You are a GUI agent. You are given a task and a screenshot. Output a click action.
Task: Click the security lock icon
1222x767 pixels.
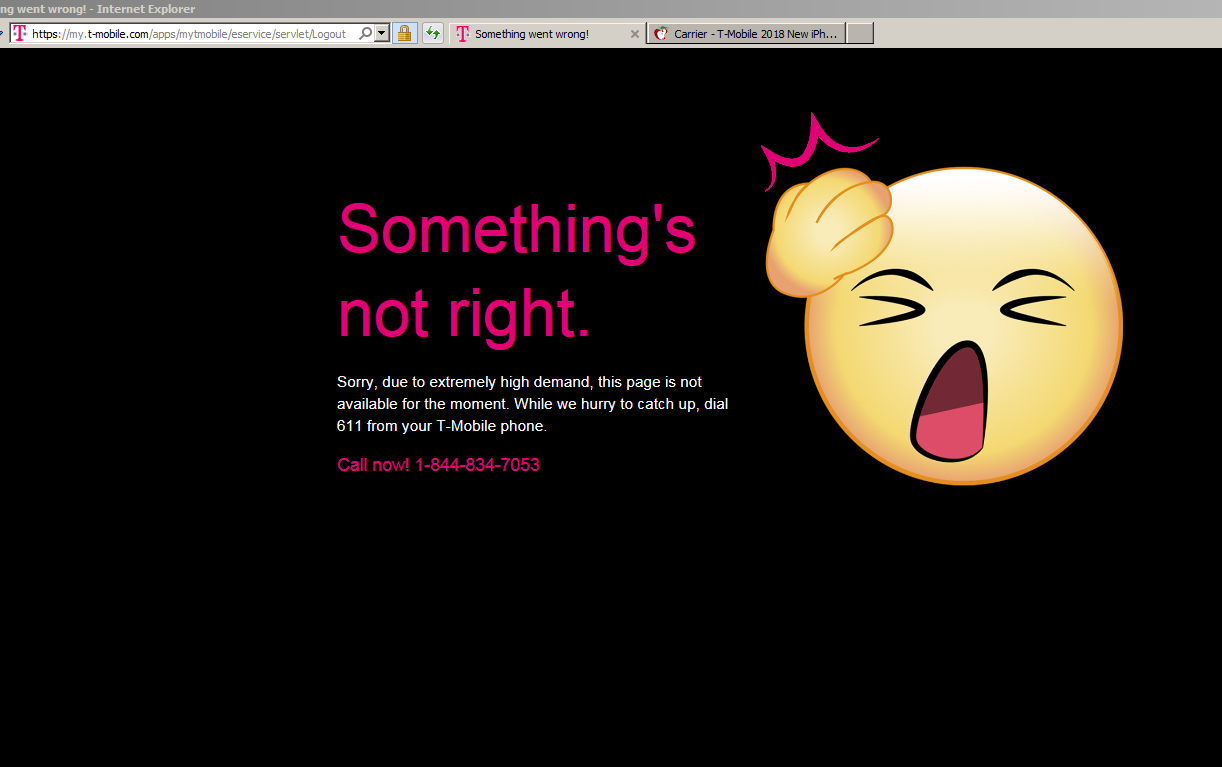(404, 33)
